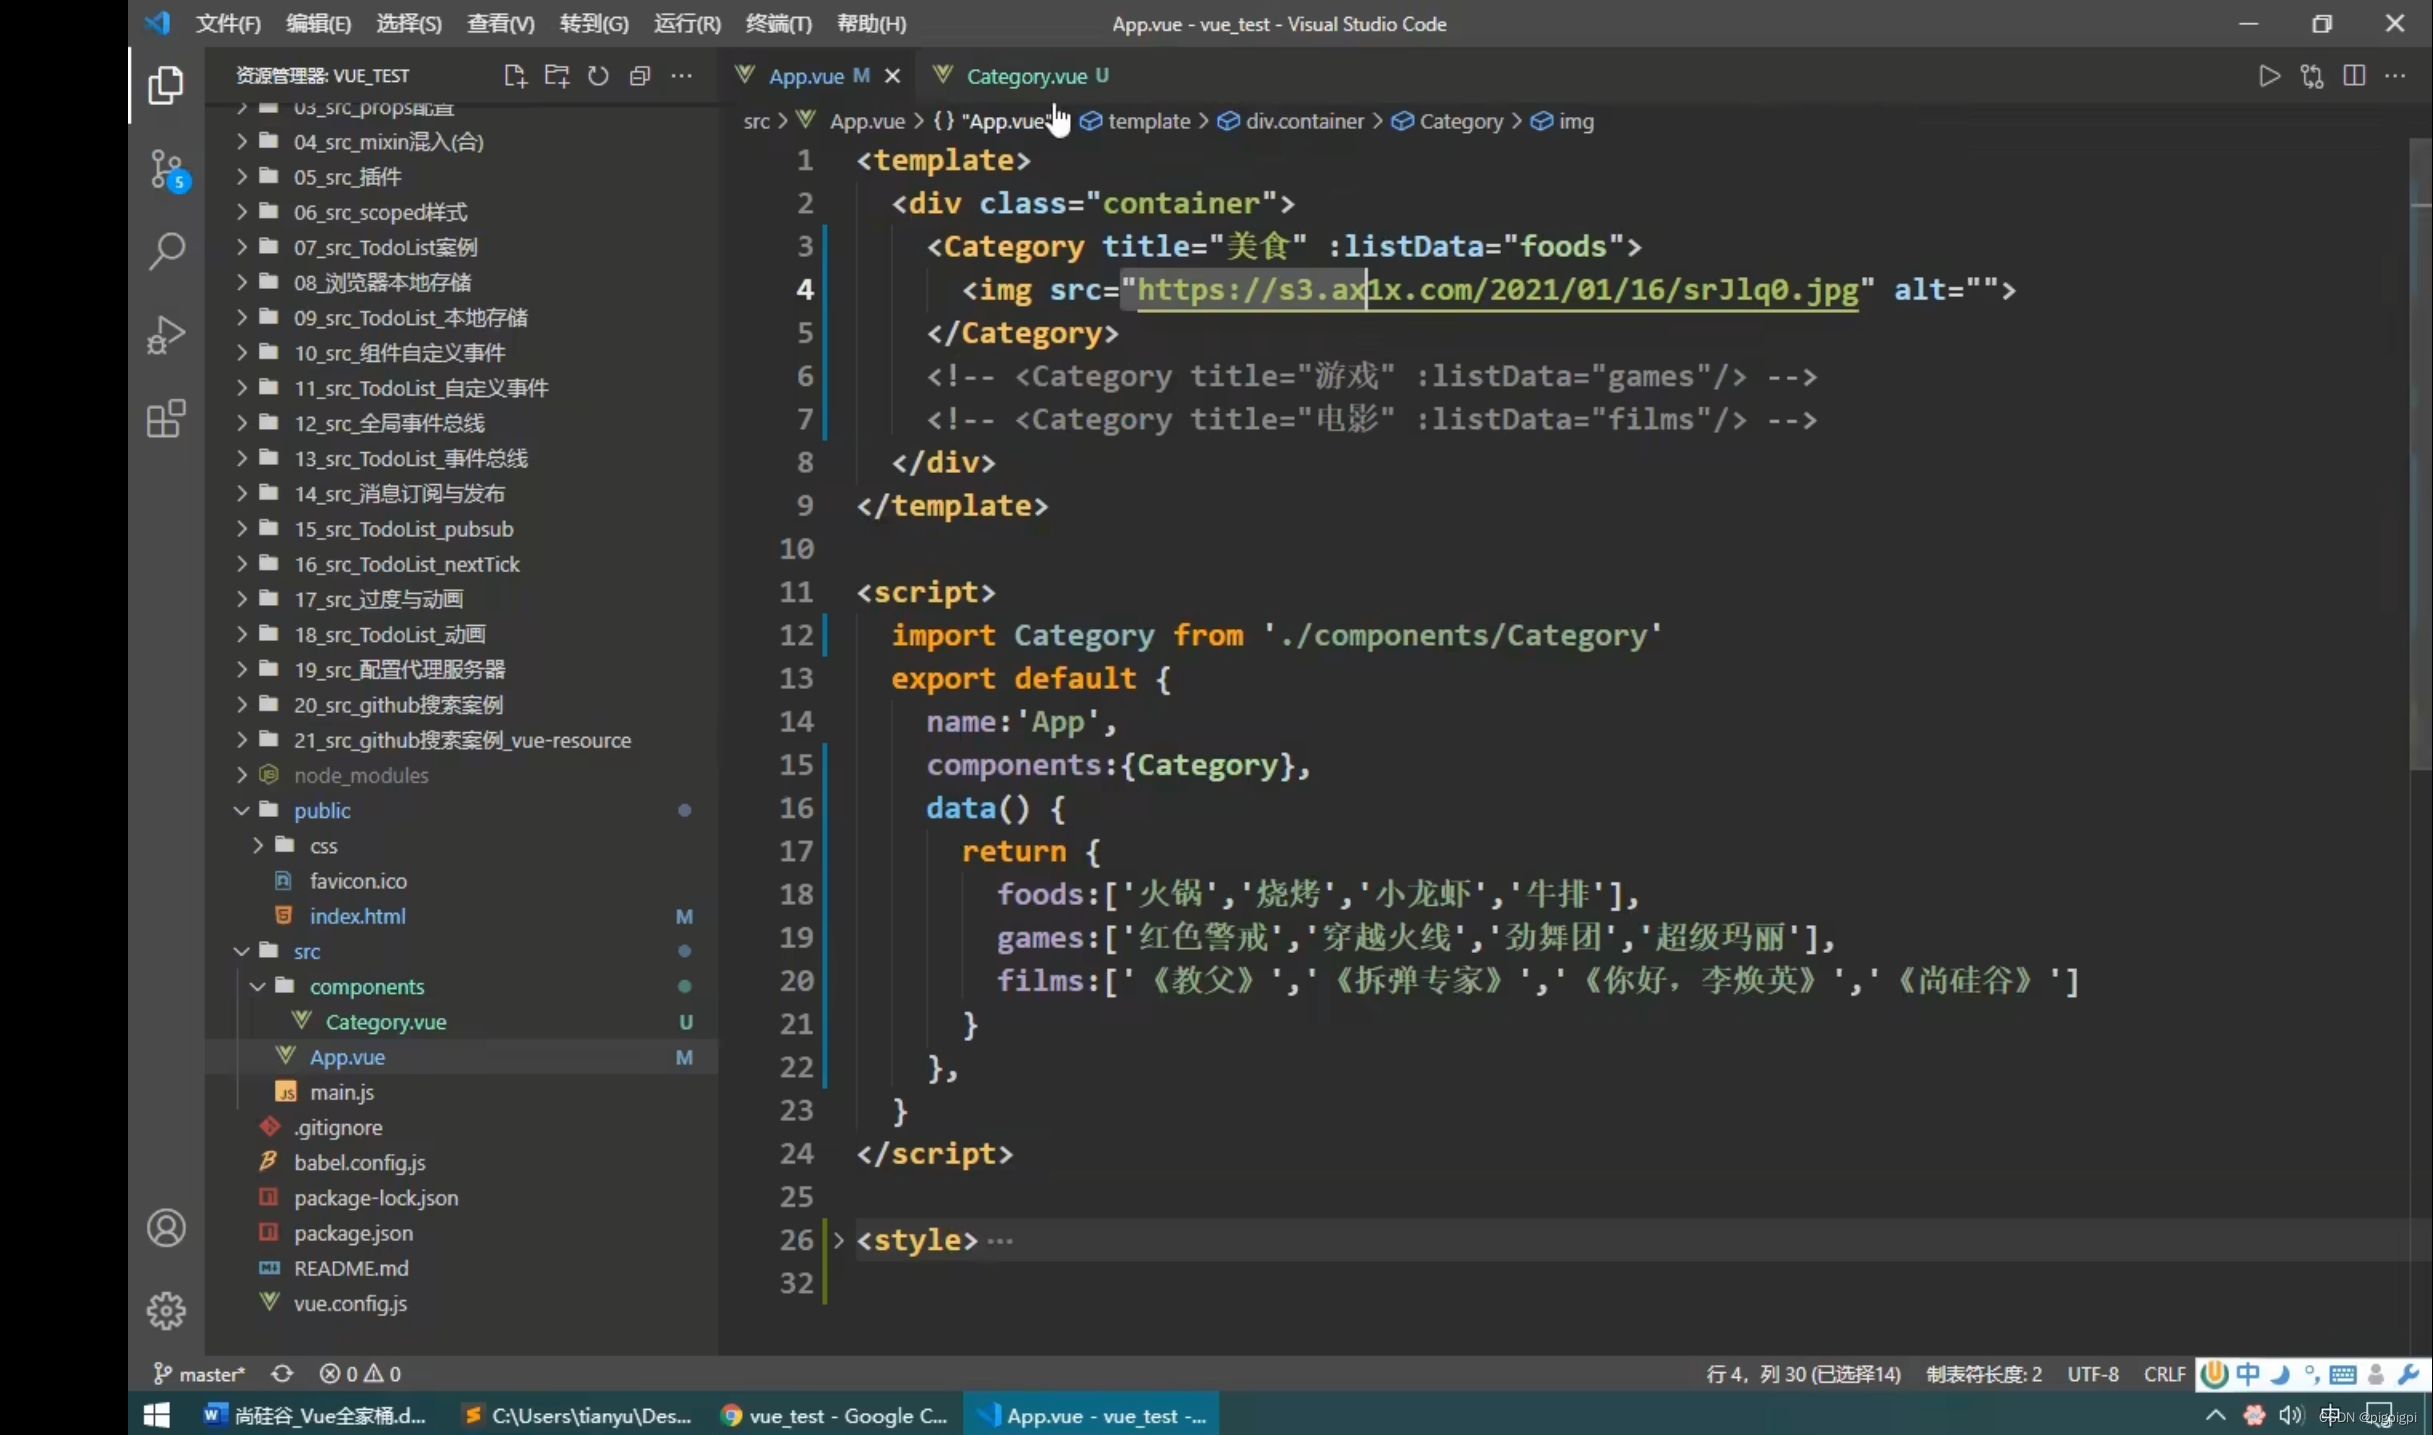The height and width of the screenshot is (1435, 2433).
Task: Create a new folder in explorer
Action: tap(556, 76)
